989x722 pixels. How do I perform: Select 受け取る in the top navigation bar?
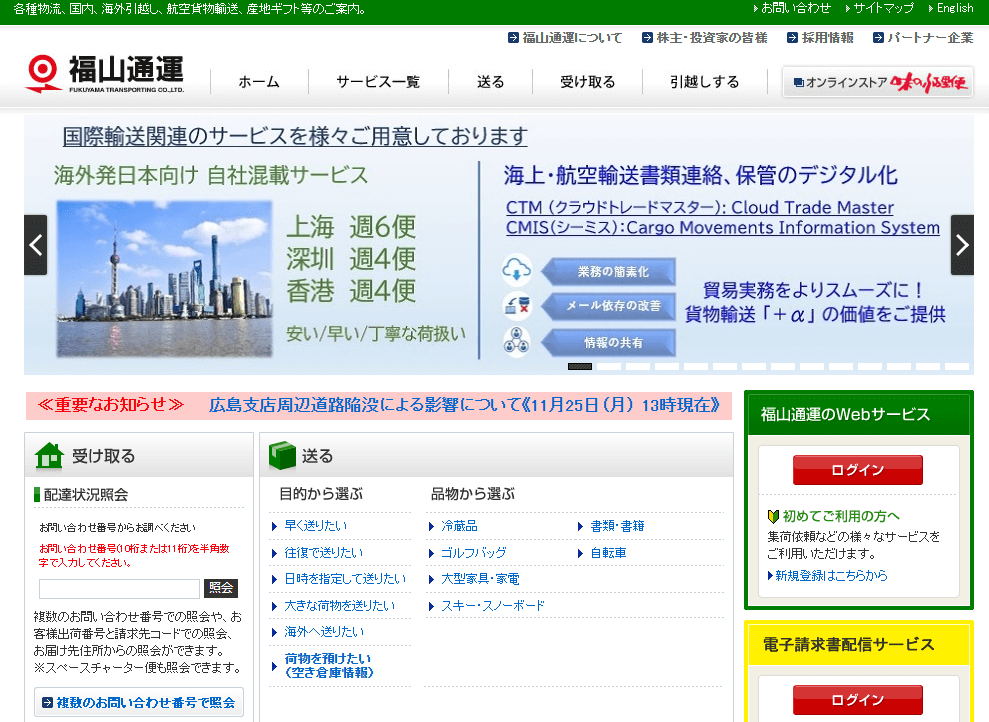coord(587,82)
